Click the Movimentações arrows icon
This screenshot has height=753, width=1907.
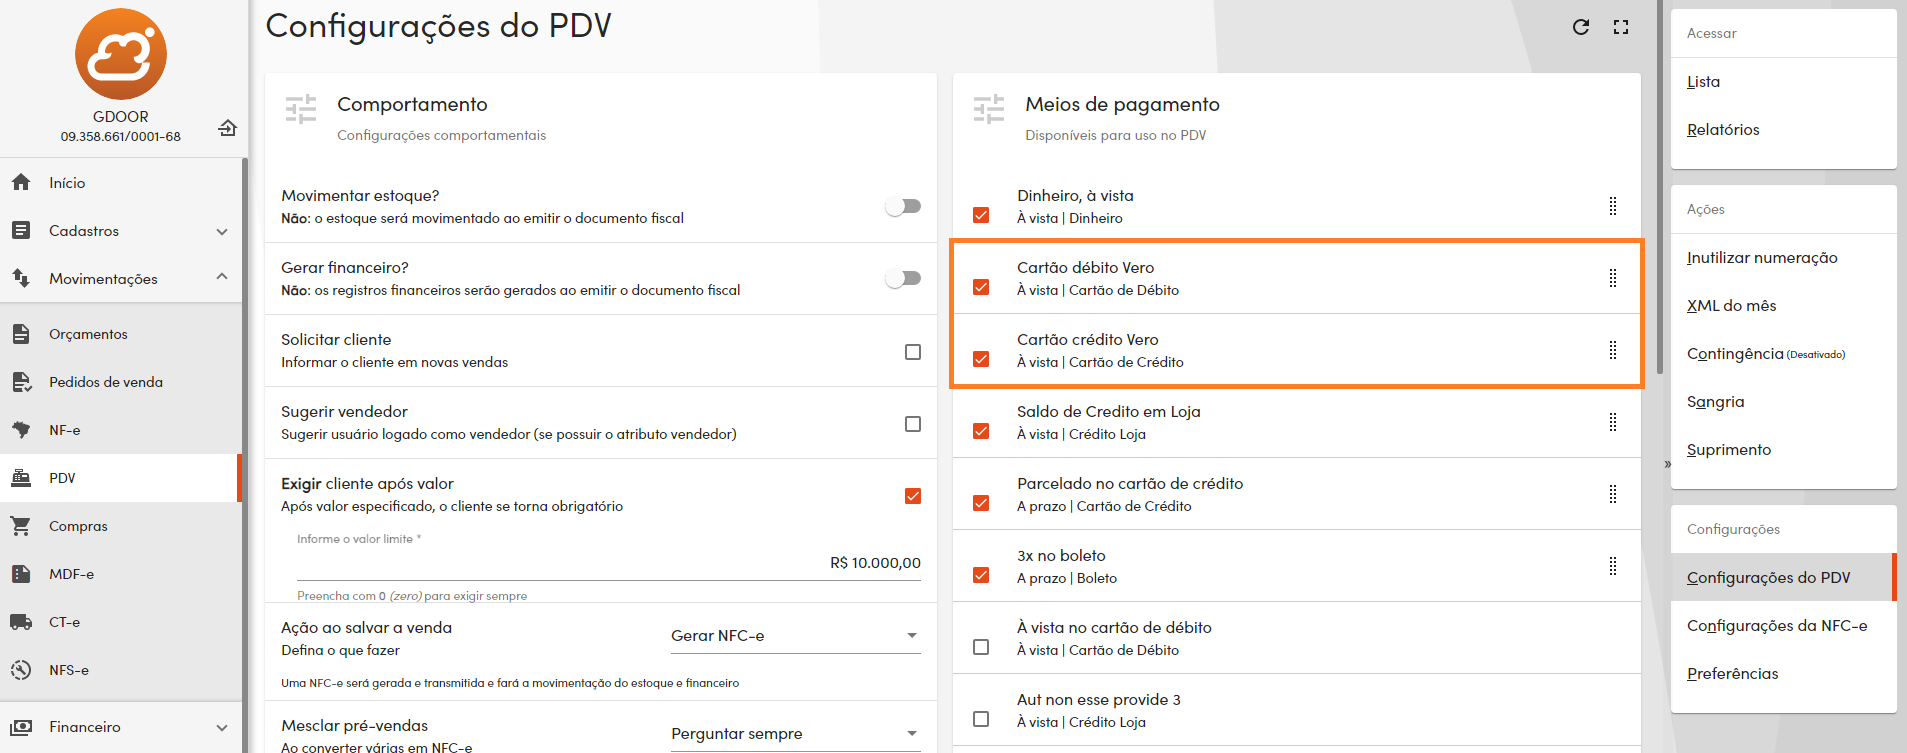click(21, 278)
